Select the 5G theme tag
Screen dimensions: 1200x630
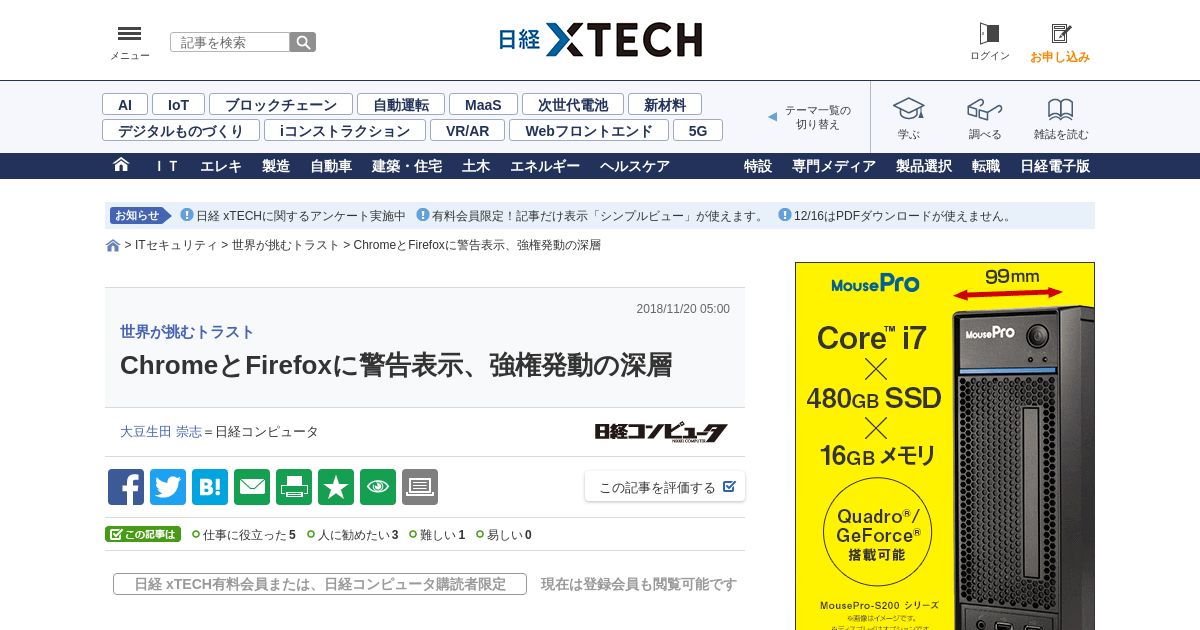(698, 130)
